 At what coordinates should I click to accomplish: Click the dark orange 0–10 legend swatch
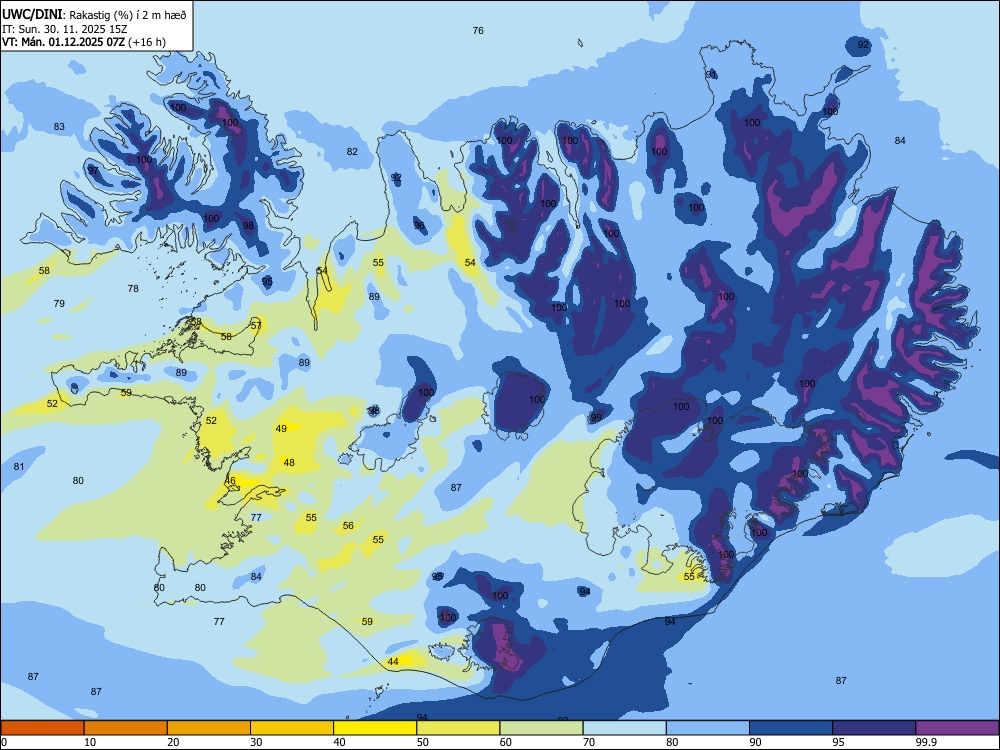pyautogui.click(x=42, y=728)
